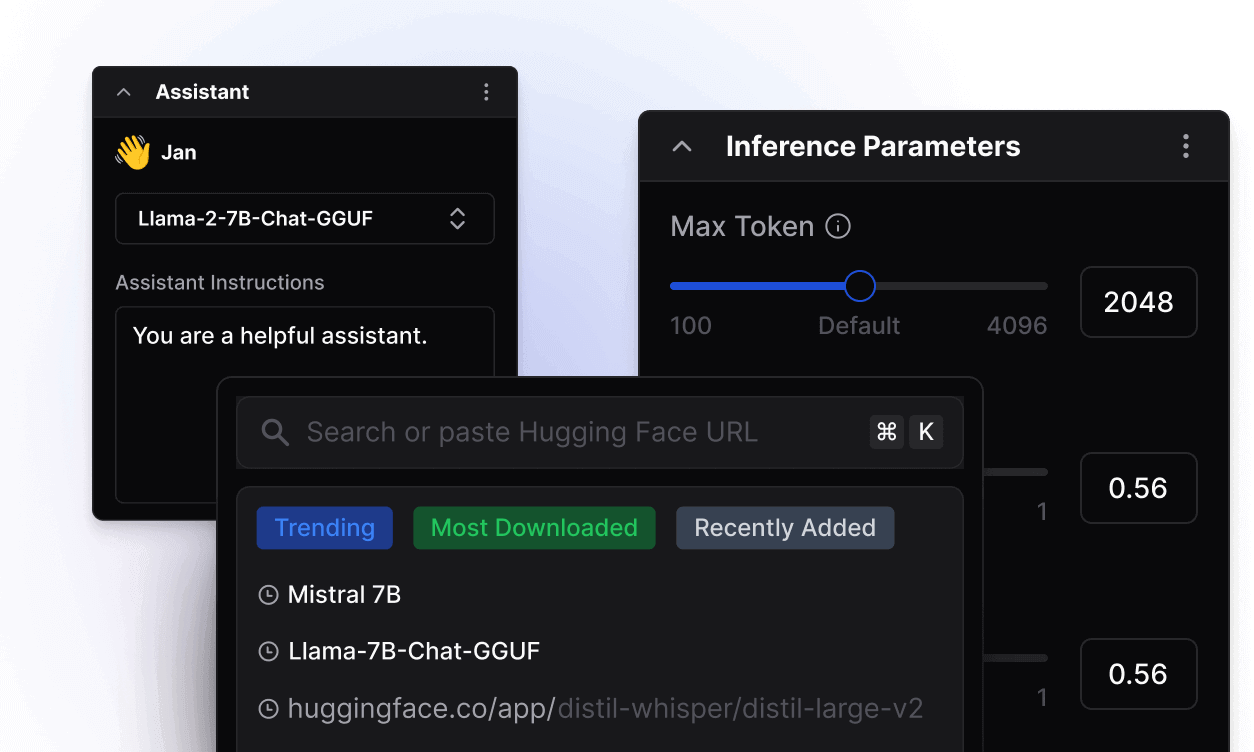Select the Recently Added filter tab
This screenshot has width=1254, height=752.
point(785,528)
